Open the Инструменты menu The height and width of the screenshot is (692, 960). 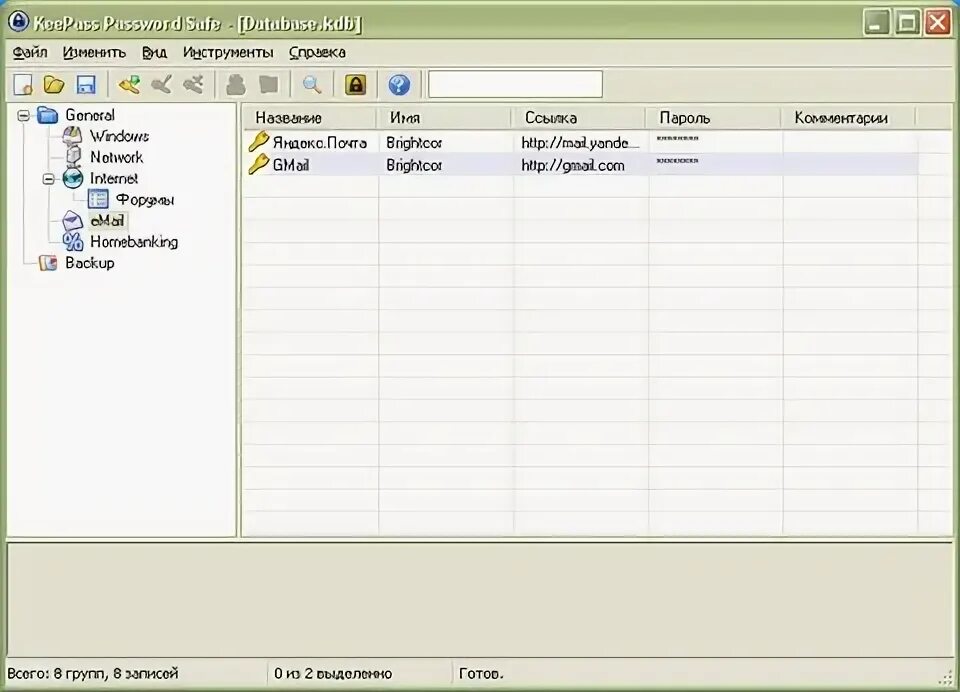tap(228, 53)
